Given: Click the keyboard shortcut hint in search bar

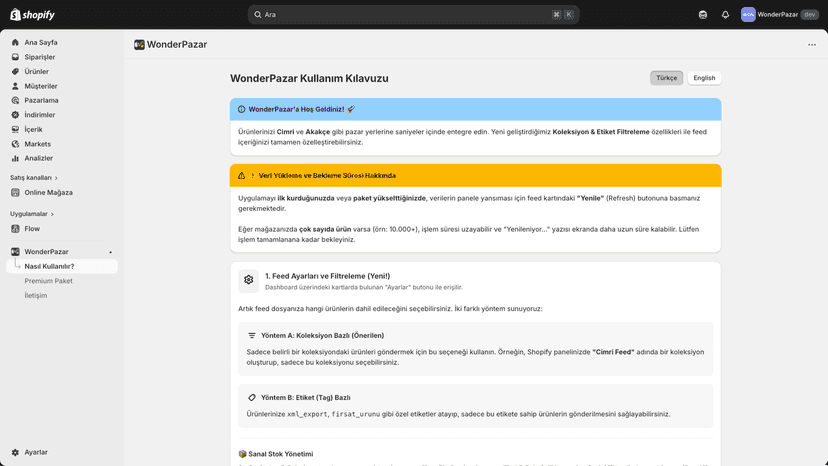Looking at the screenshot, I should coord(562,15).
